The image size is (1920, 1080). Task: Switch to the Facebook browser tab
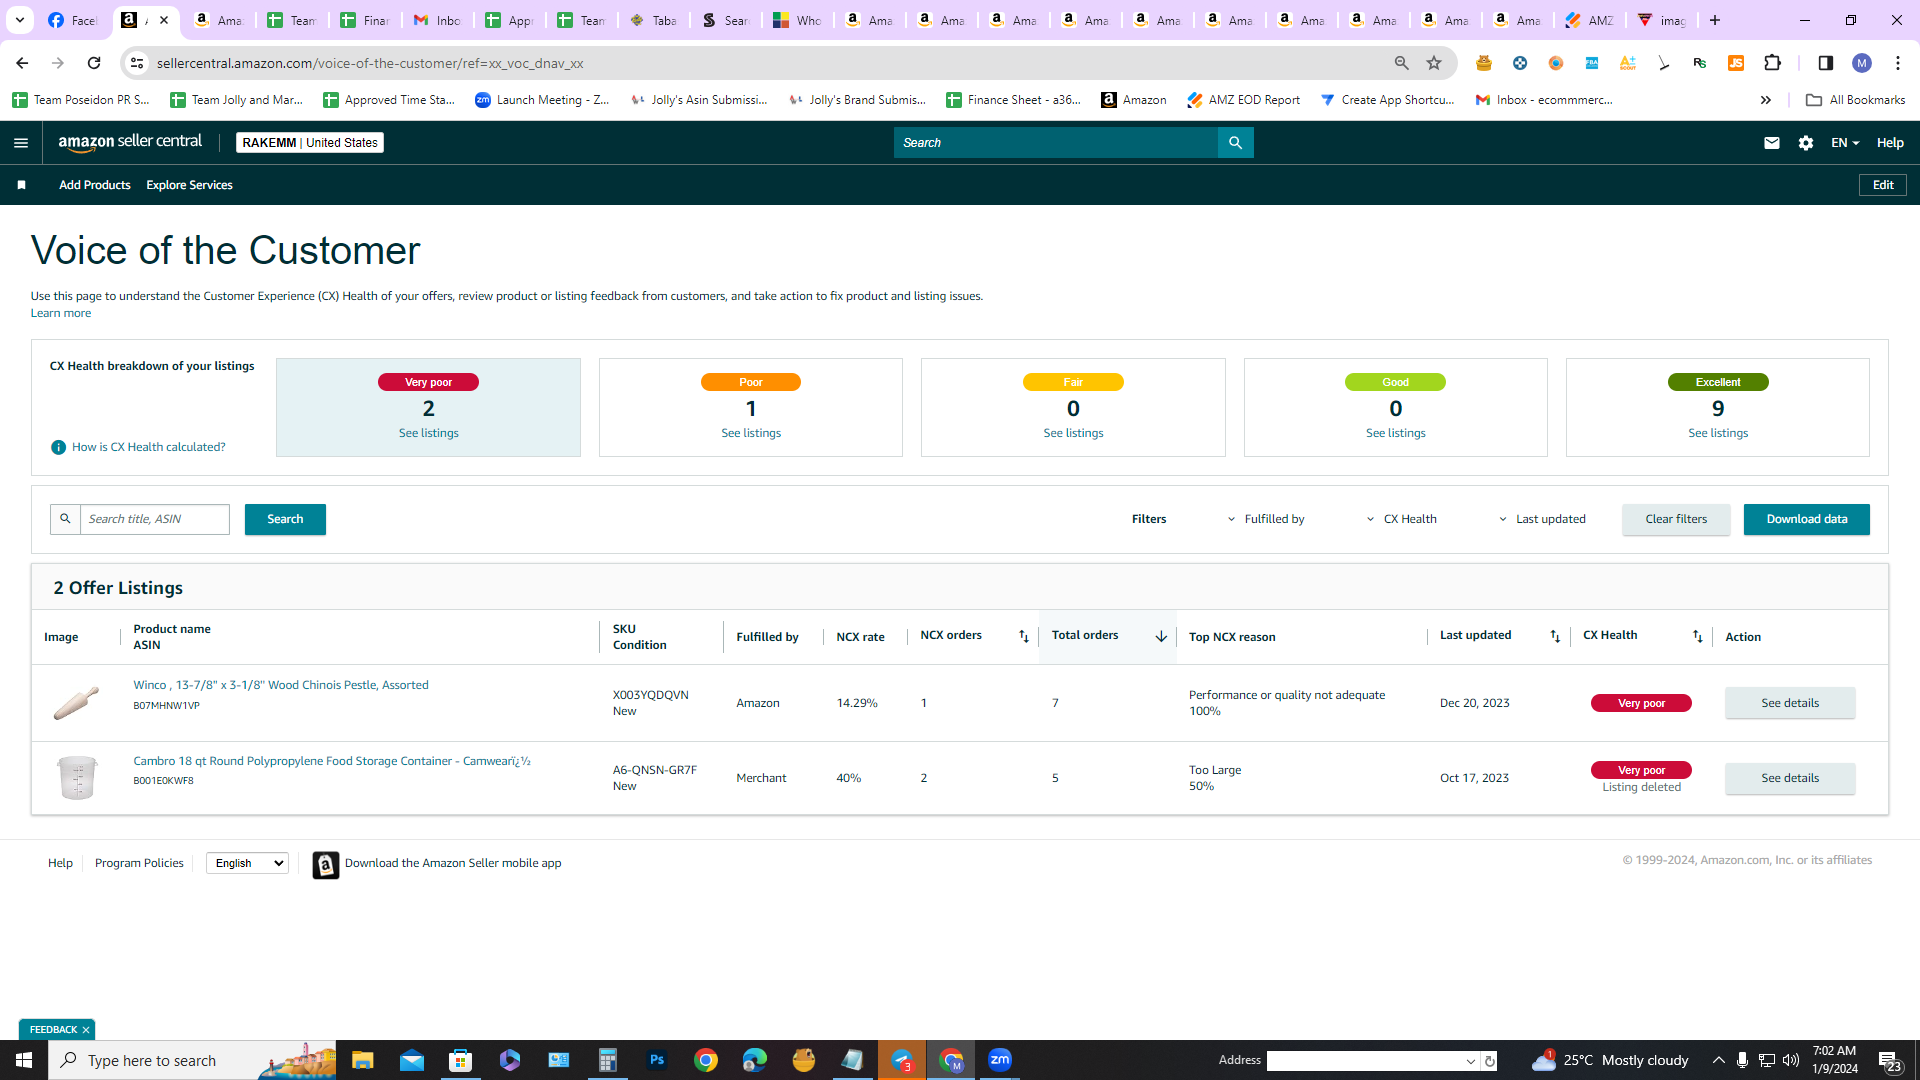click(72, 20)
